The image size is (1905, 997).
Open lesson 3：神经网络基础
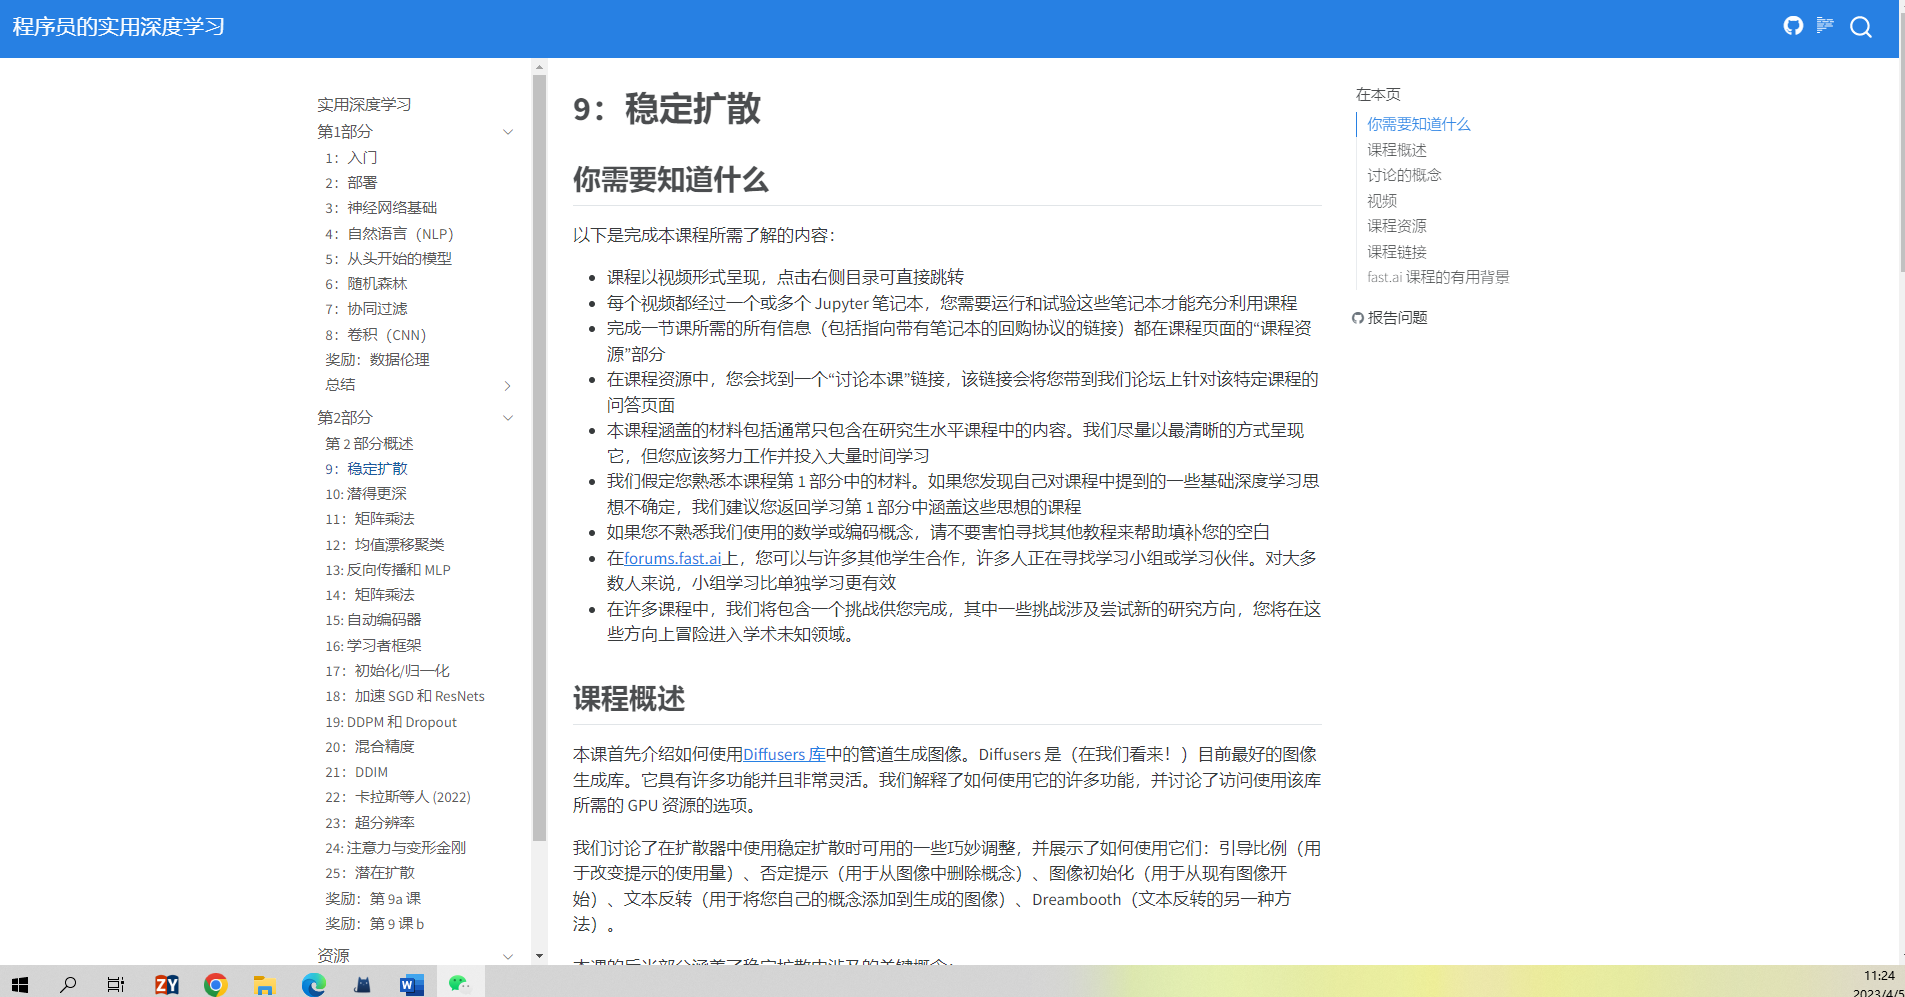[381, 208]
